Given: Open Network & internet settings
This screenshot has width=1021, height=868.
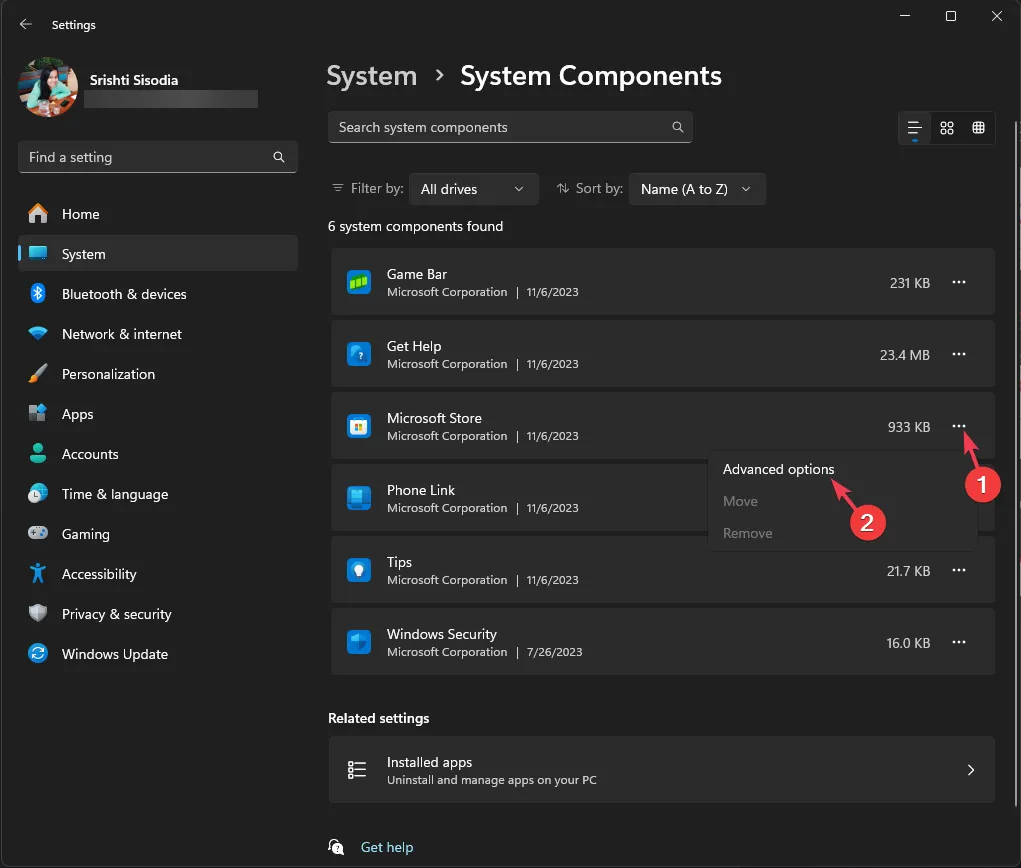Looking at the screenshot, I should pyautogui.click(x=158, y=334).
